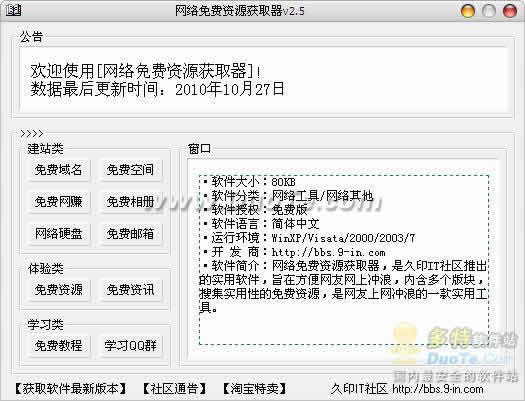This screenshot has width=525, height=401.
Task: Open the 【社区通告】 link
Action: [174, 389]
